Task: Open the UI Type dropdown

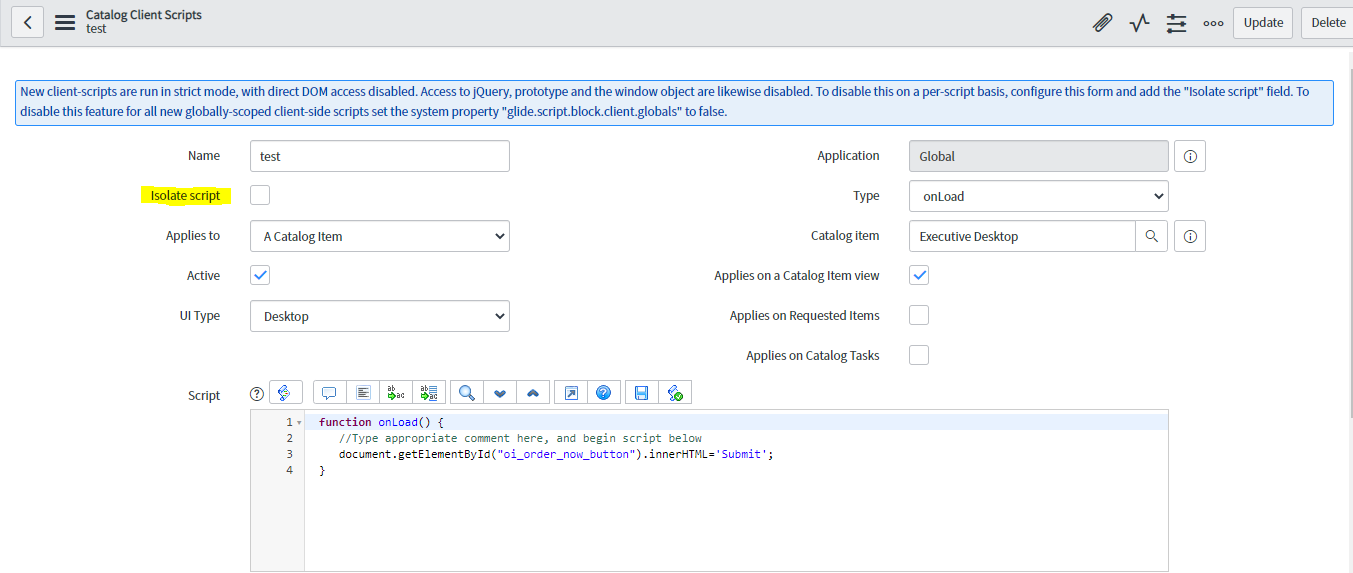Action: [x=380, y=316]
